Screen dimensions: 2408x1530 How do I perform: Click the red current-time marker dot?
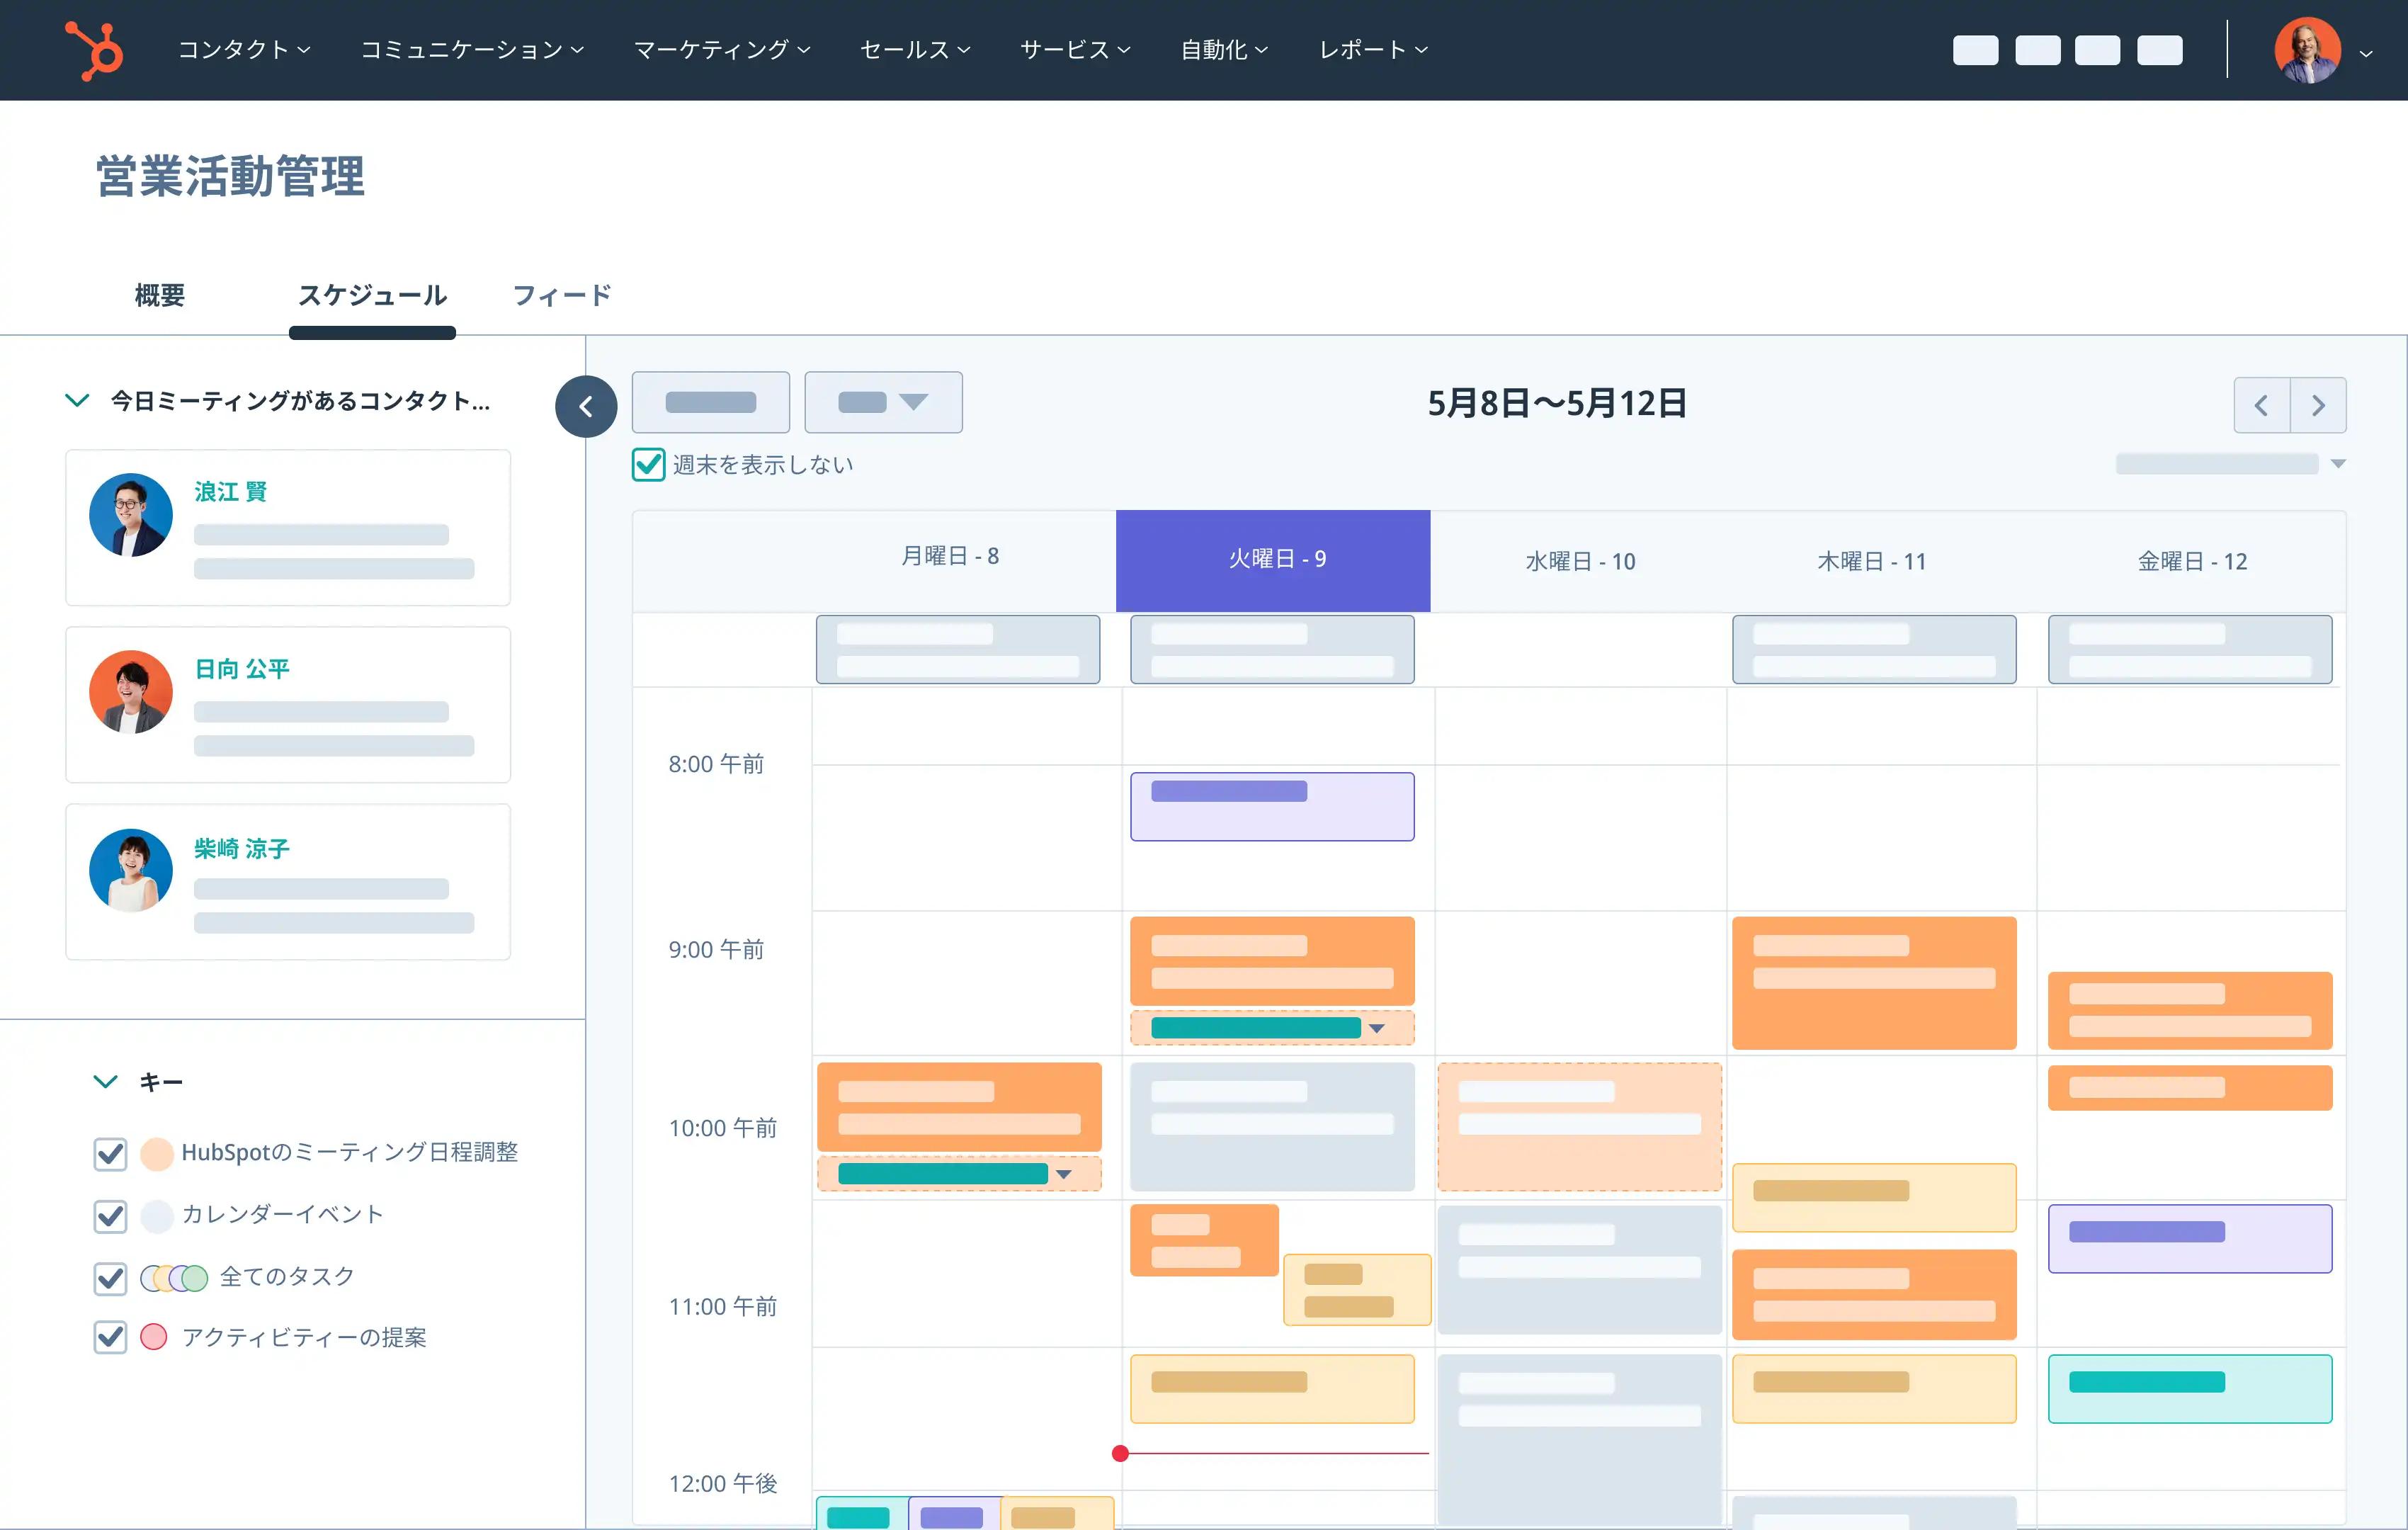coord(1120,1453)
